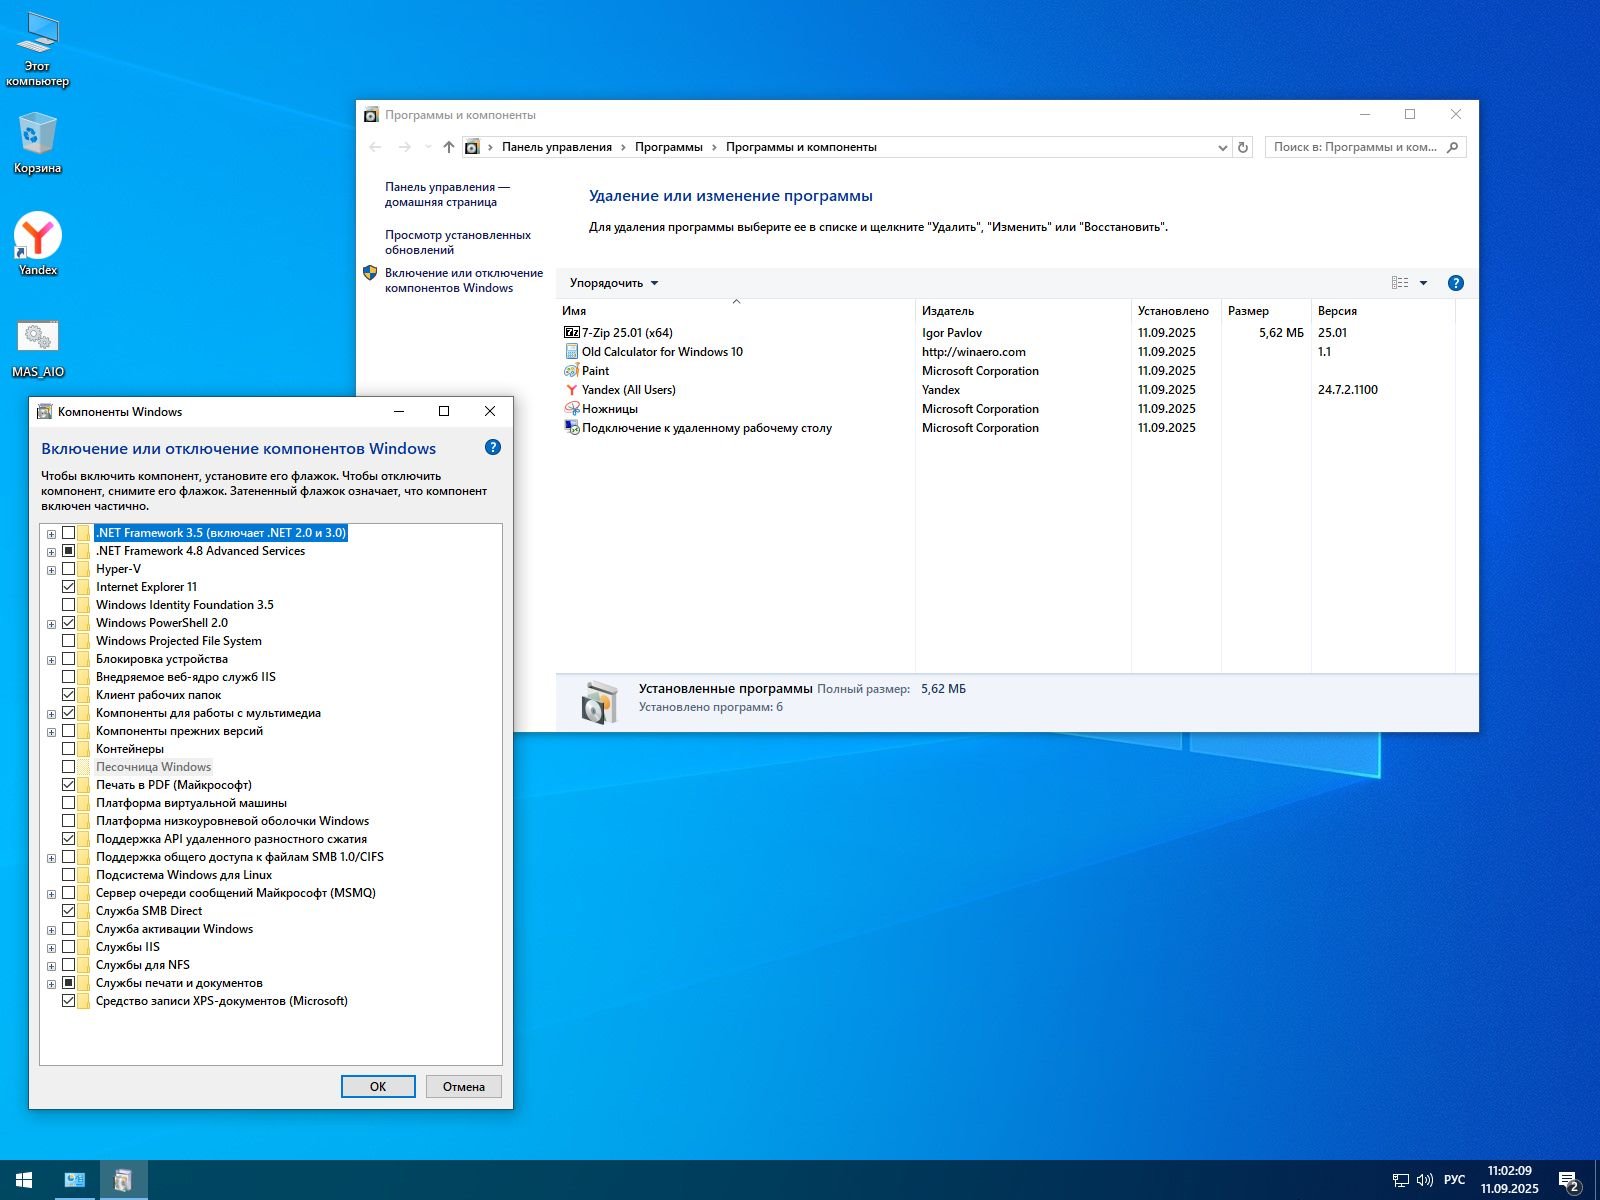The height and width of the screenshot is (1200, 1600).
Task: Disable the Internet Explorer 11 checkbox
Action: [69, 587]
